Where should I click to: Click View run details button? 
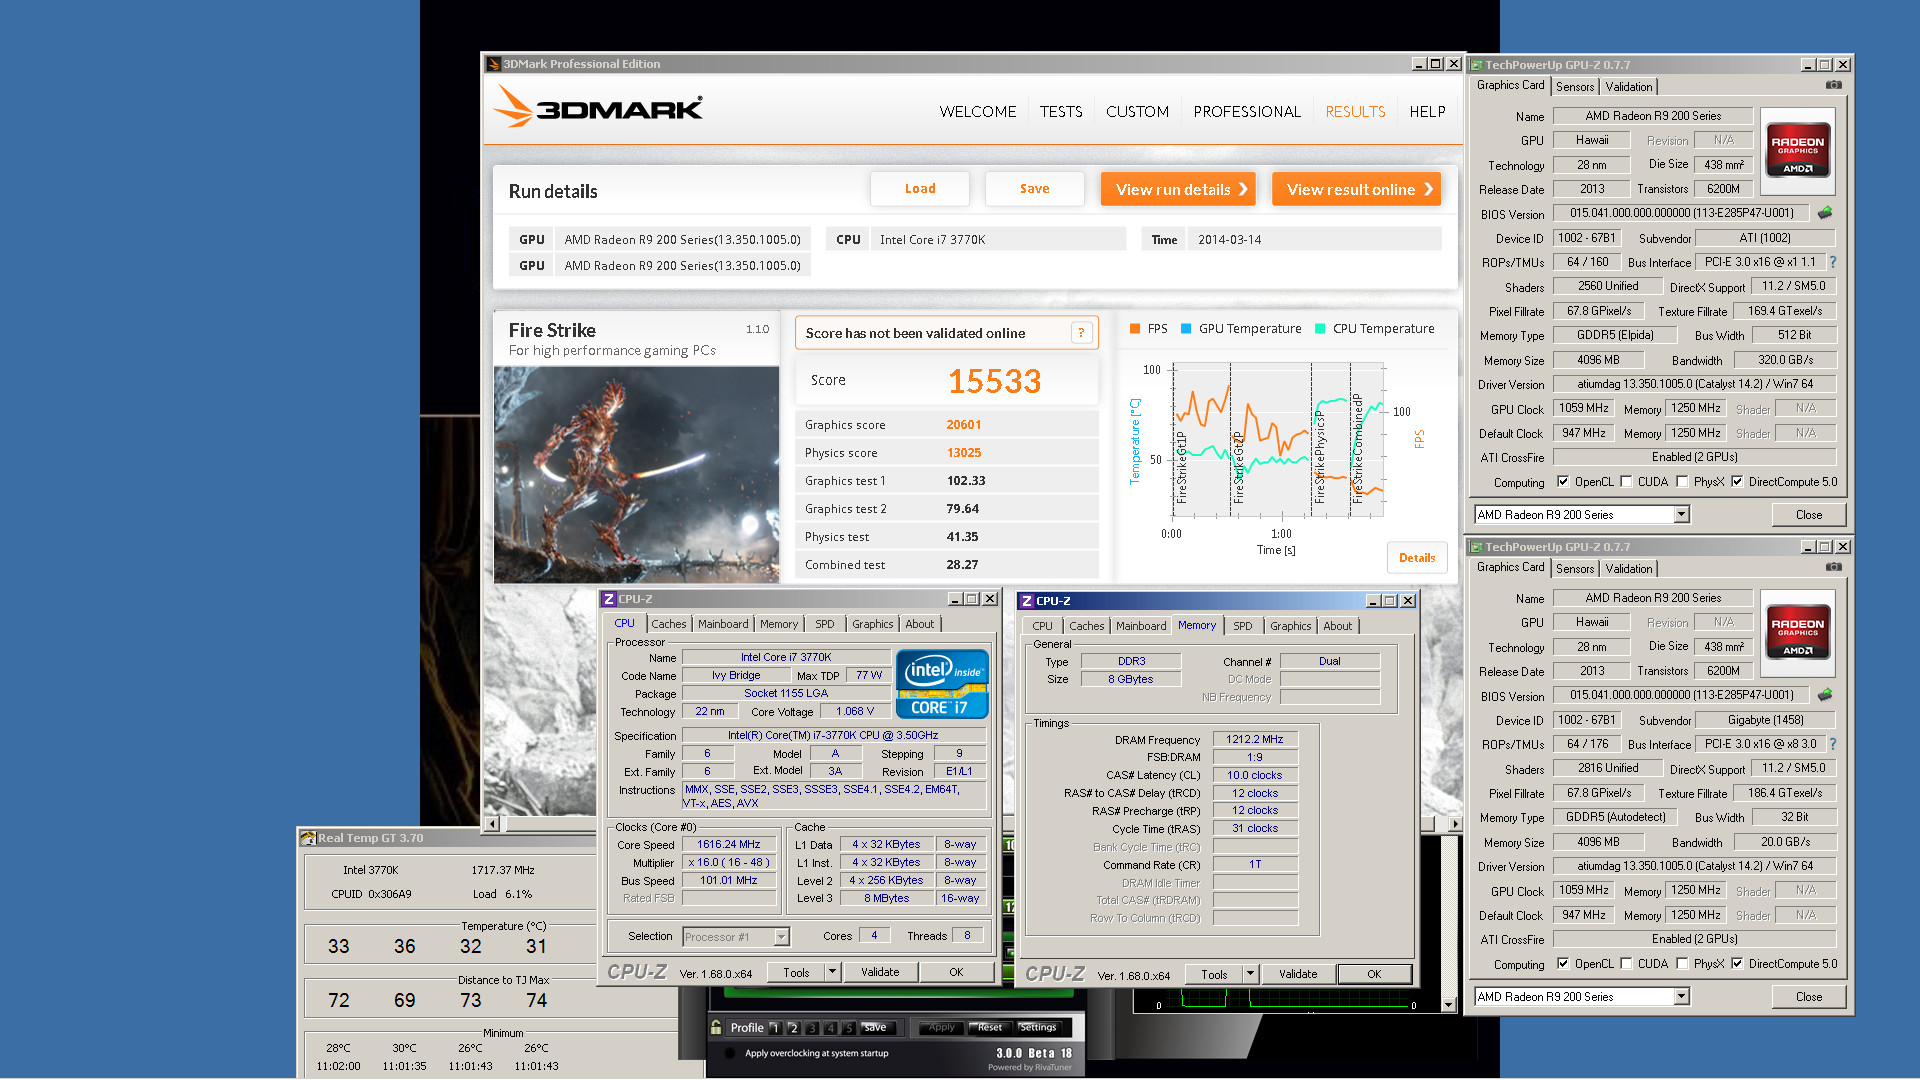(1178, 189)
